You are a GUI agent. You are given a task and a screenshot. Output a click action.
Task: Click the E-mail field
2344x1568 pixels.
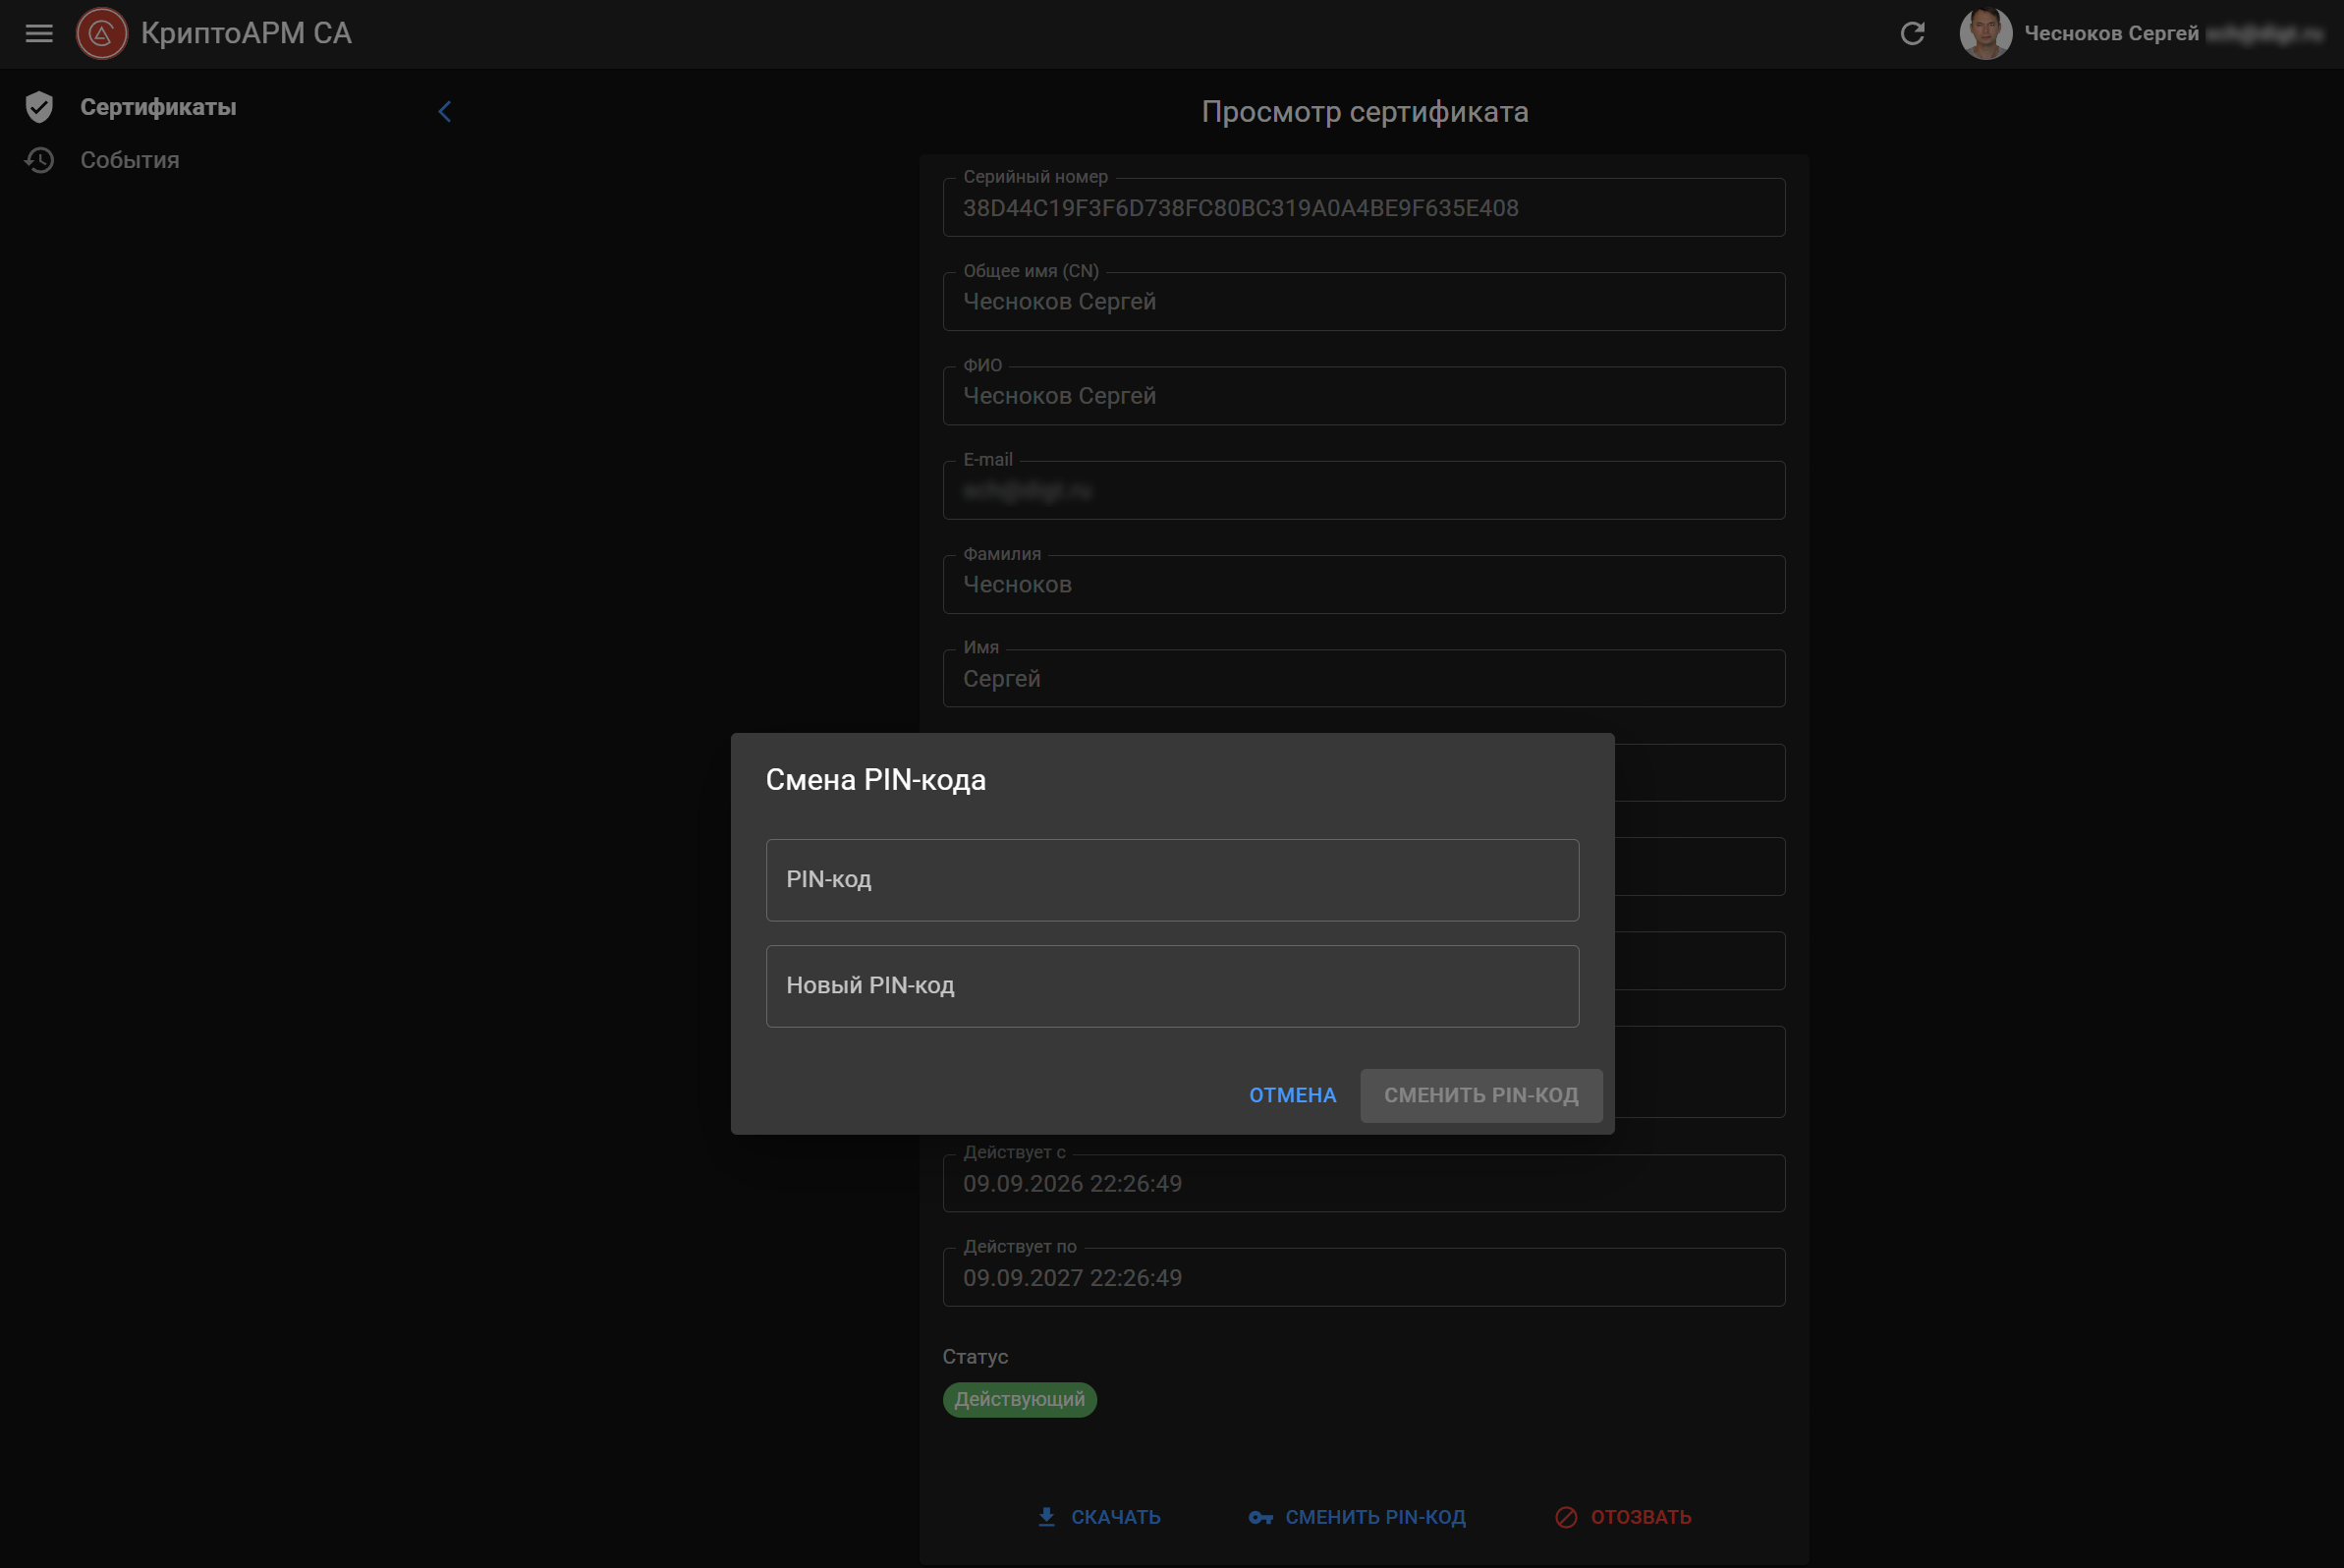coord(1363,490)
